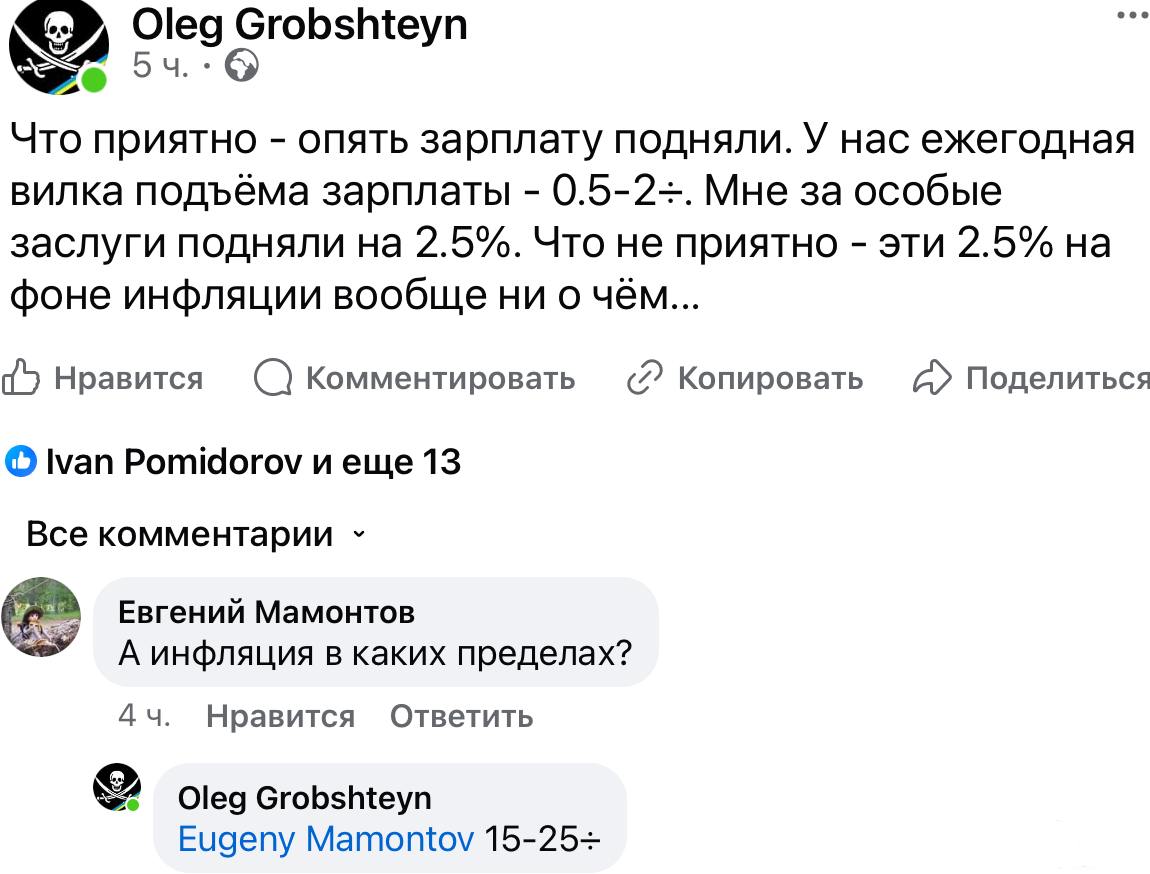
Task: Open Ivan Pomidorov и еще 13 reactions list
Action: 253,461
